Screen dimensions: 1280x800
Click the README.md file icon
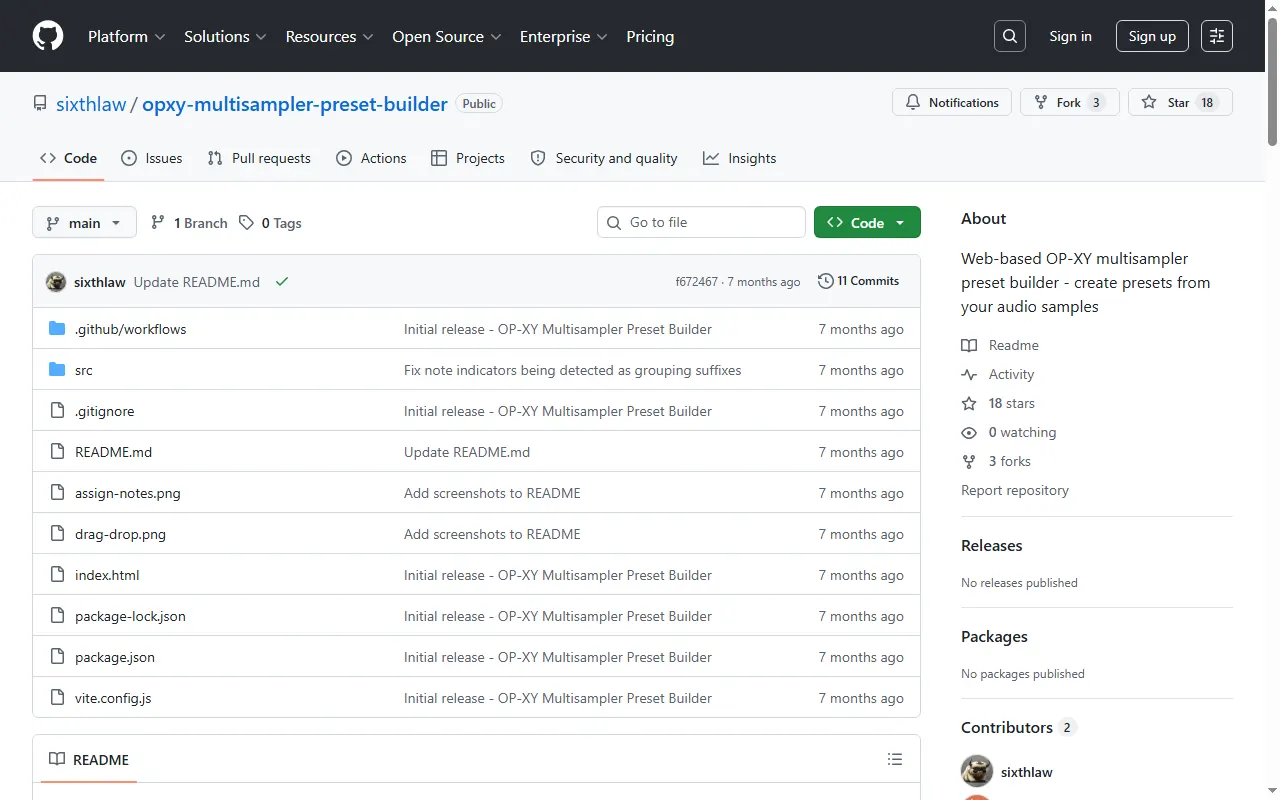(57, 452)
